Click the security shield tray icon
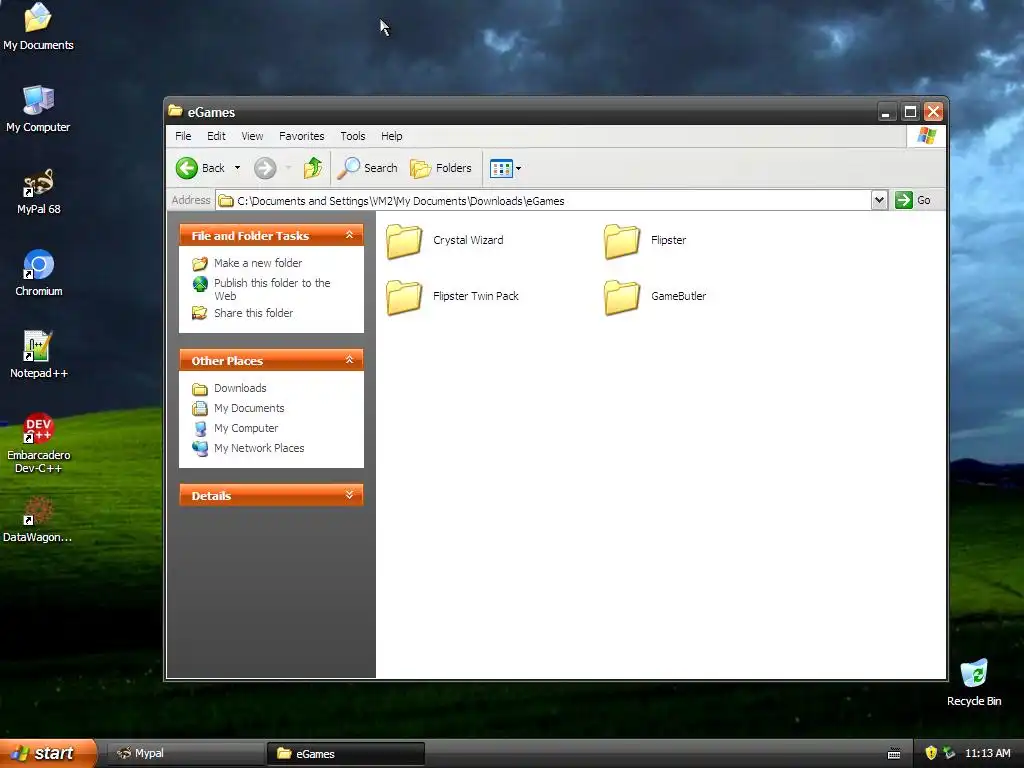The width and height of the screenshot is (1024, 768). (931, 753)
